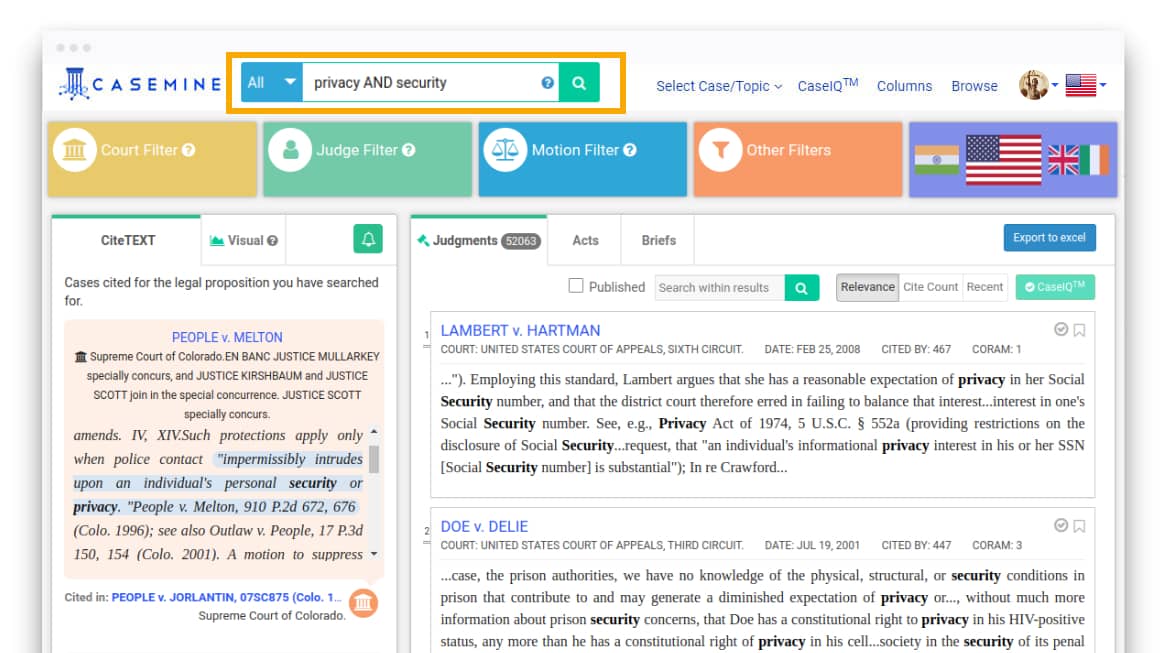Open the All search scope dropdown

point(273,83)
